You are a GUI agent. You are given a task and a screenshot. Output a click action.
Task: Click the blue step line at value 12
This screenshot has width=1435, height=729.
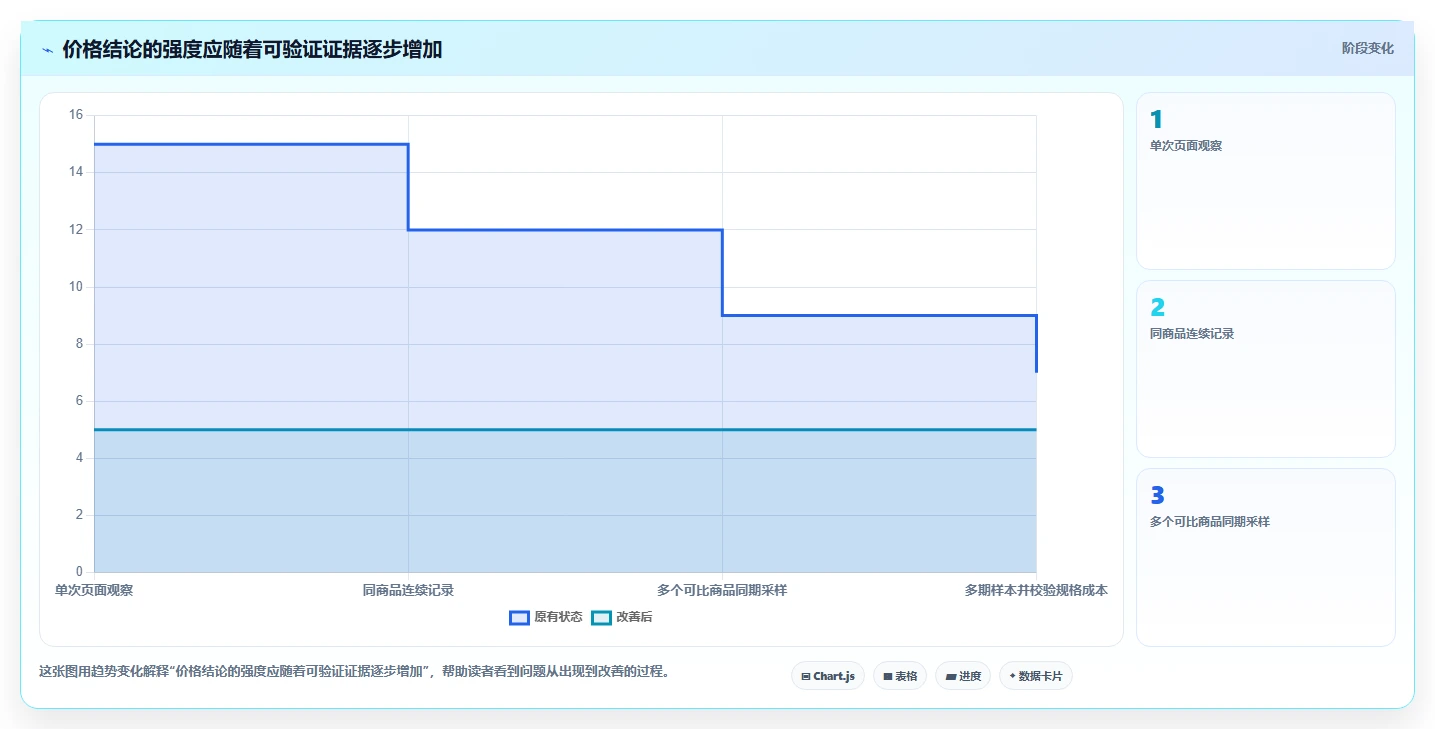click(x=565, y=230)
